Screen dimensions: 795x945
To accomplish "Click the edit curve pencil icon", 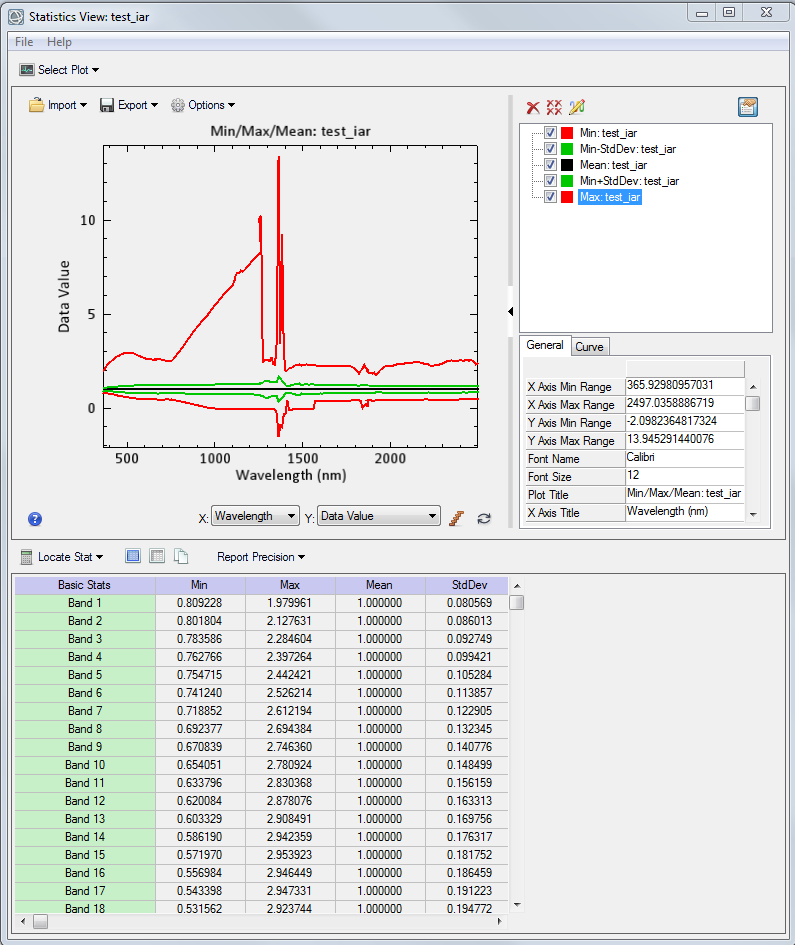I will (x=576, y=107).
